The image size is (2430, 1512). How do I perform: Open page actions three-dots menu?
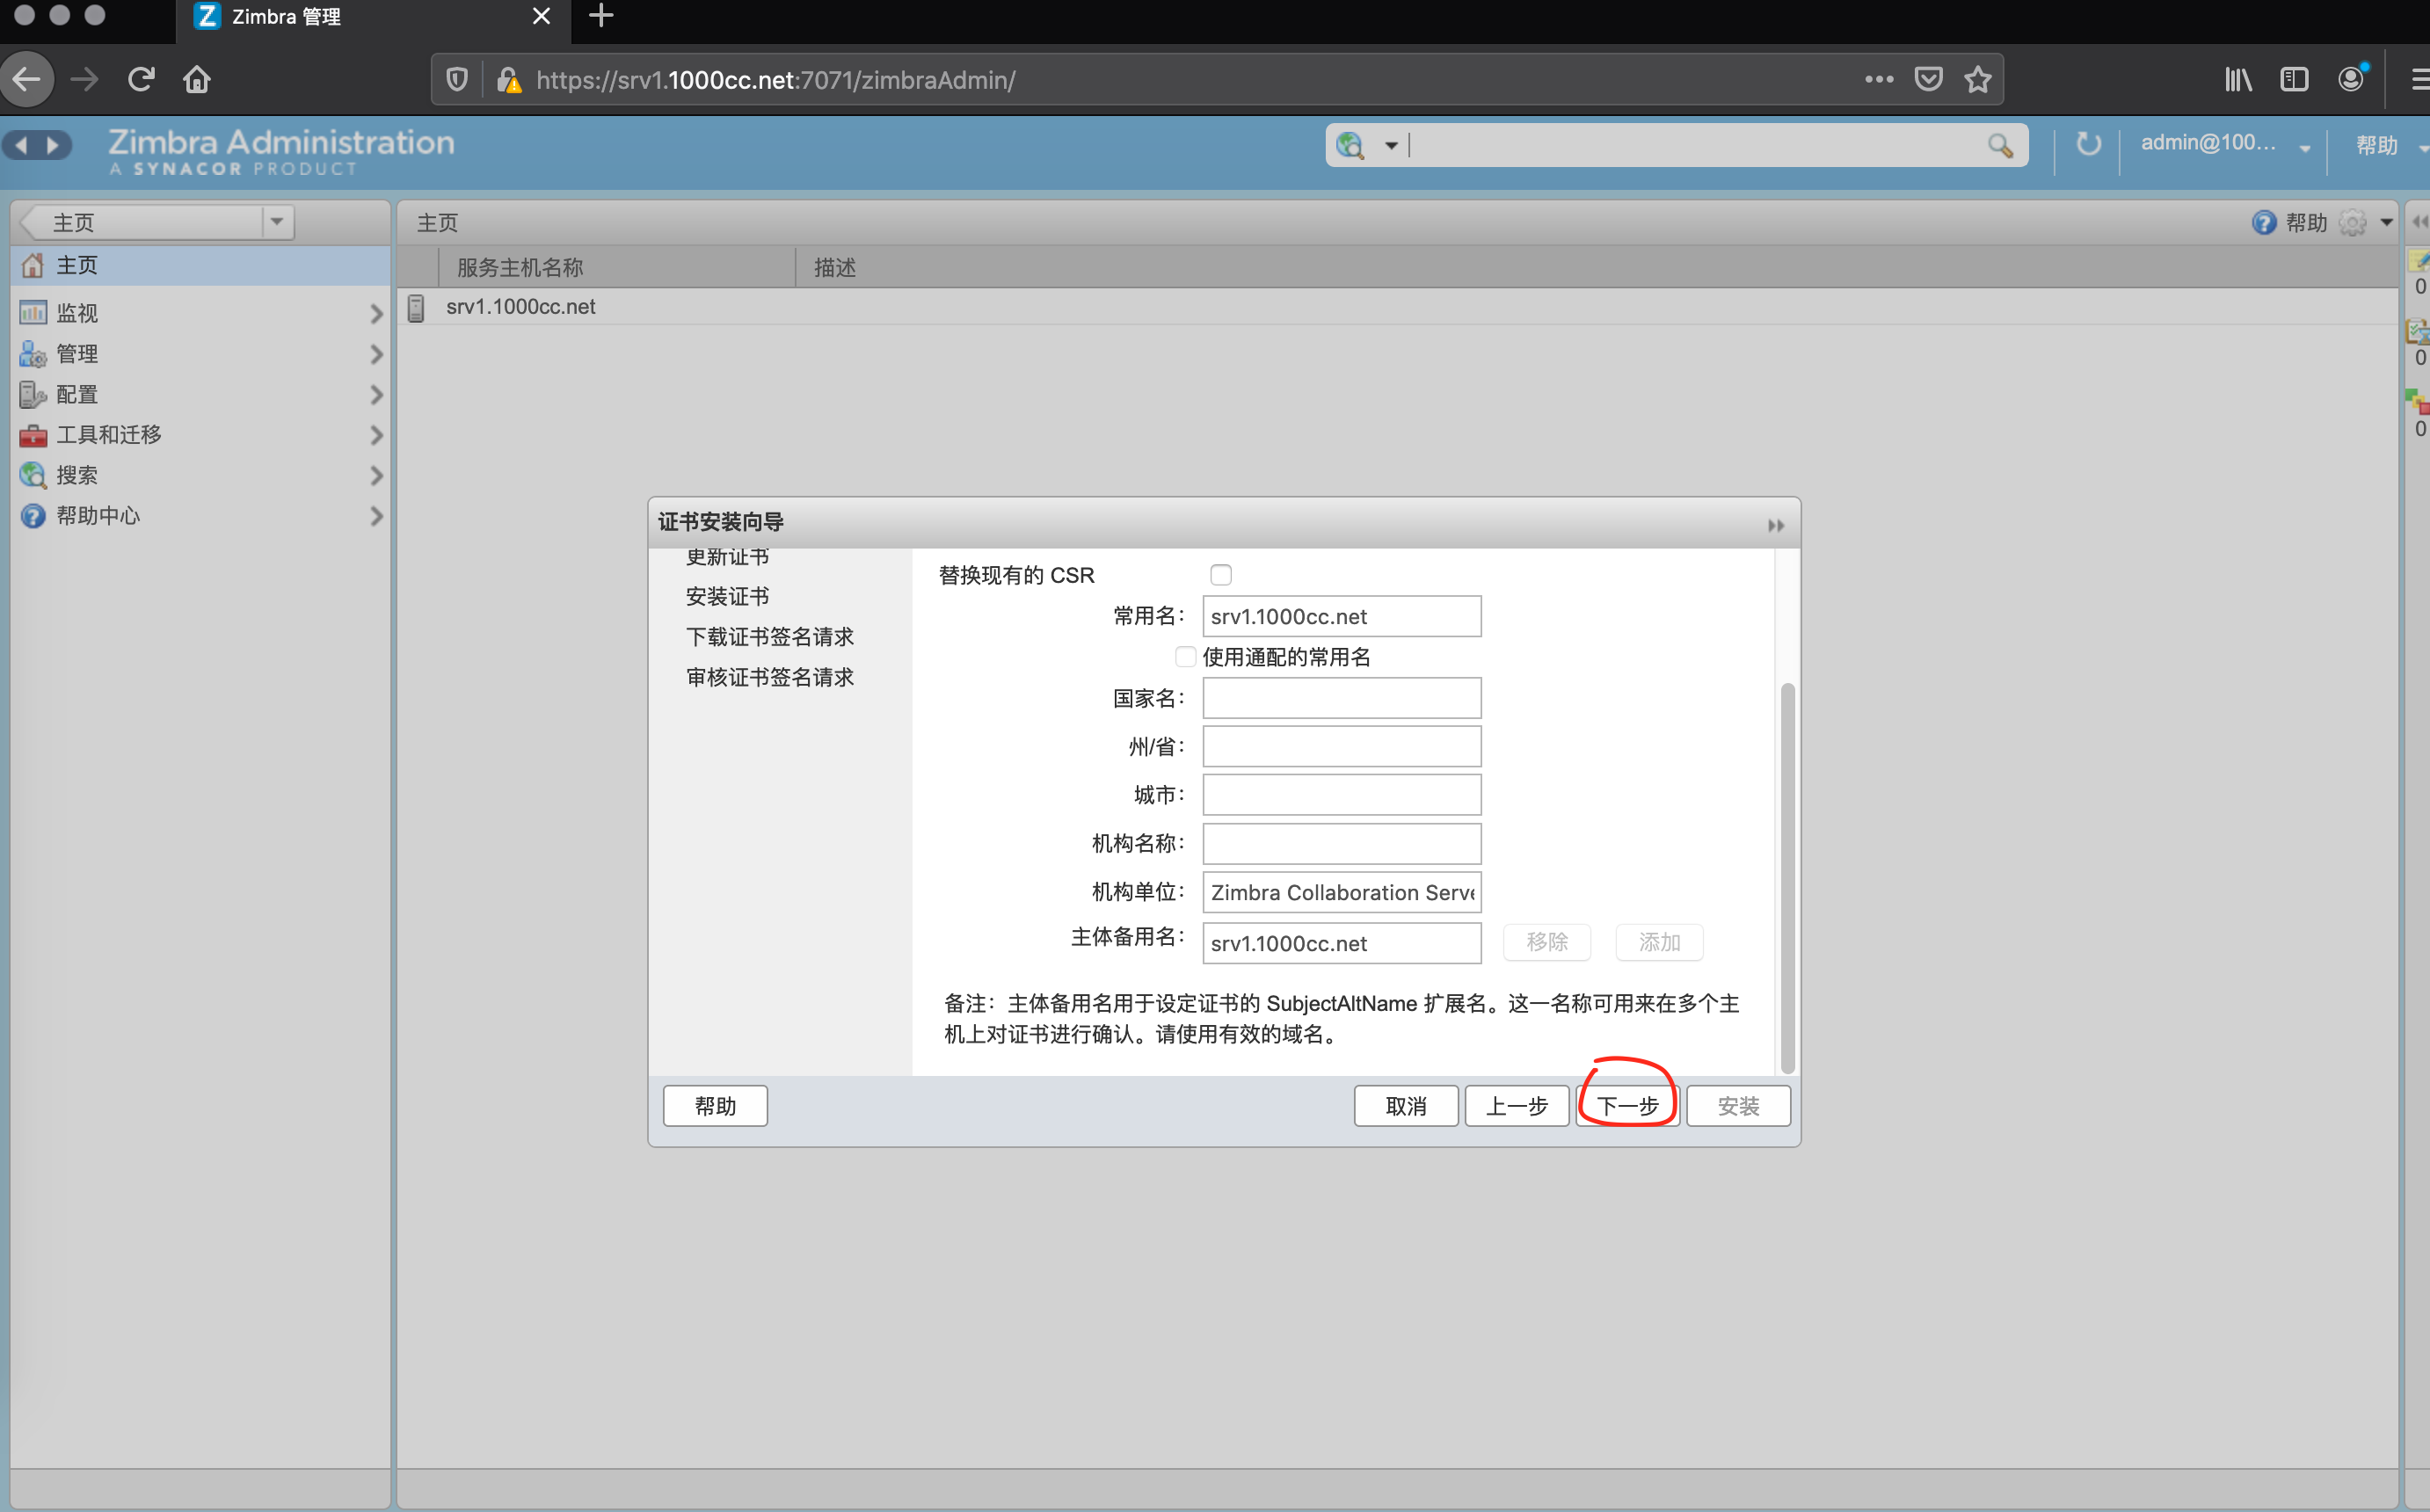point(1879,79)
